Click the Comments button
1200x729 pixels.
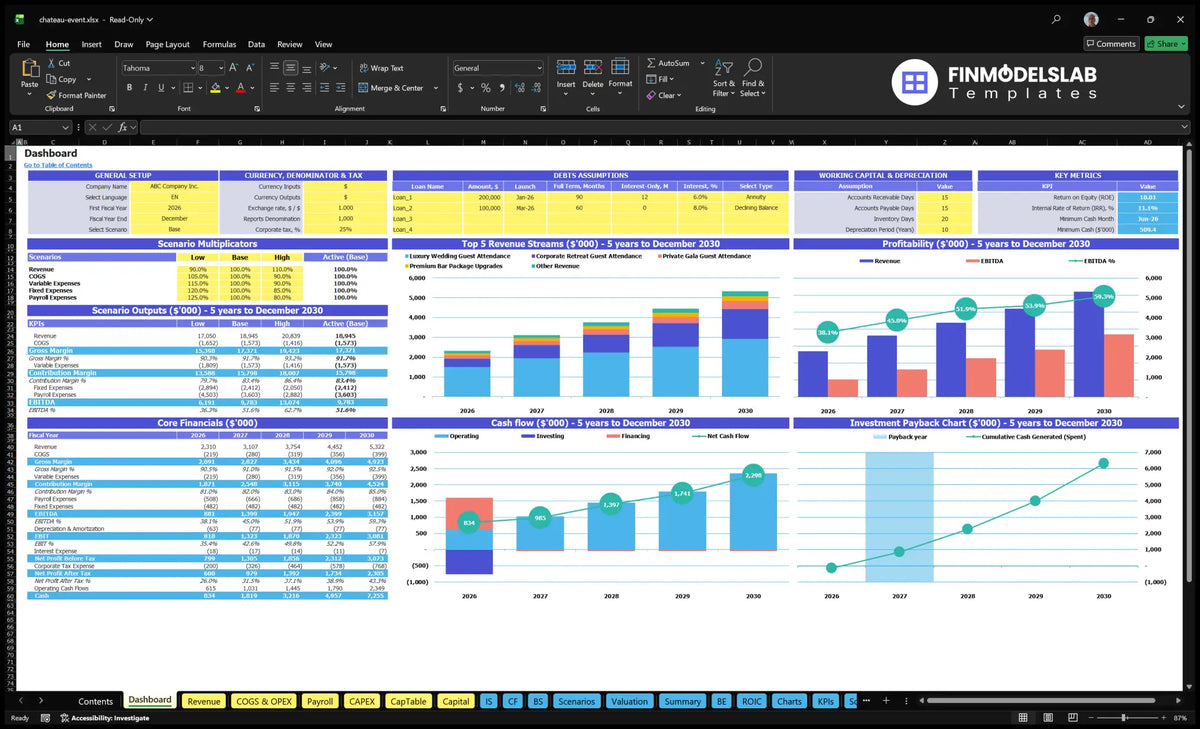(1111, 44)
